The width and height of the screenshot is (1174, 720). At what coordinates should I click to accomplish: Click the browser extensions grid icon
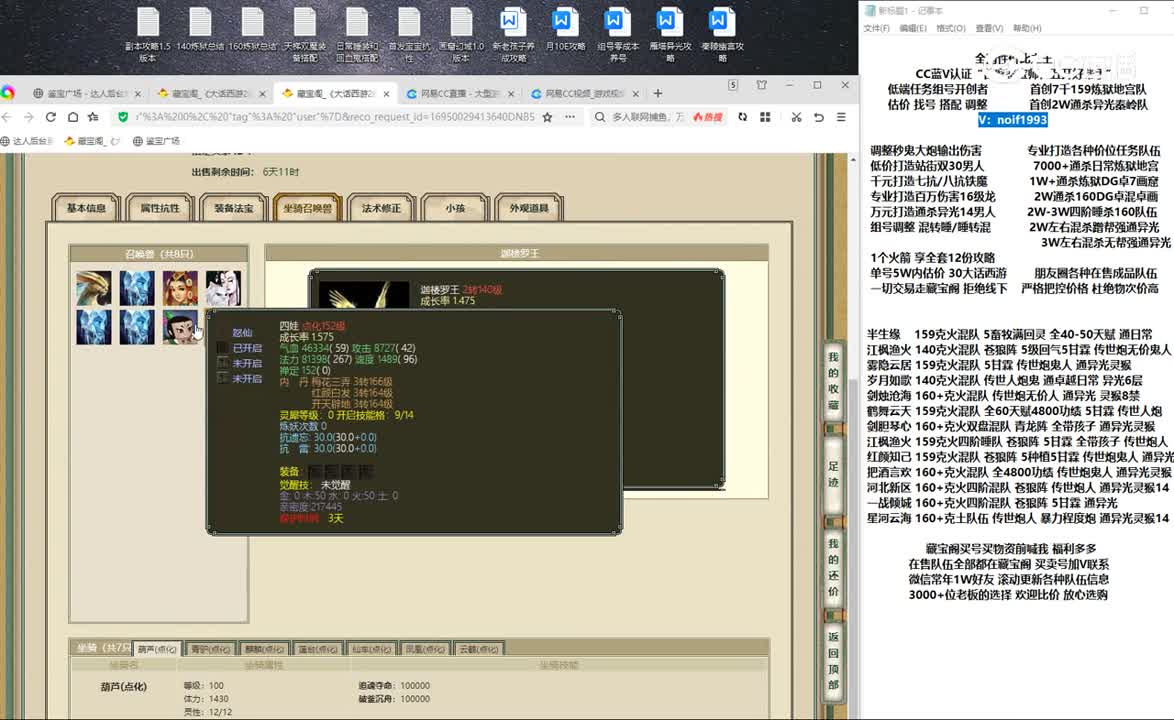coord(765,117)
